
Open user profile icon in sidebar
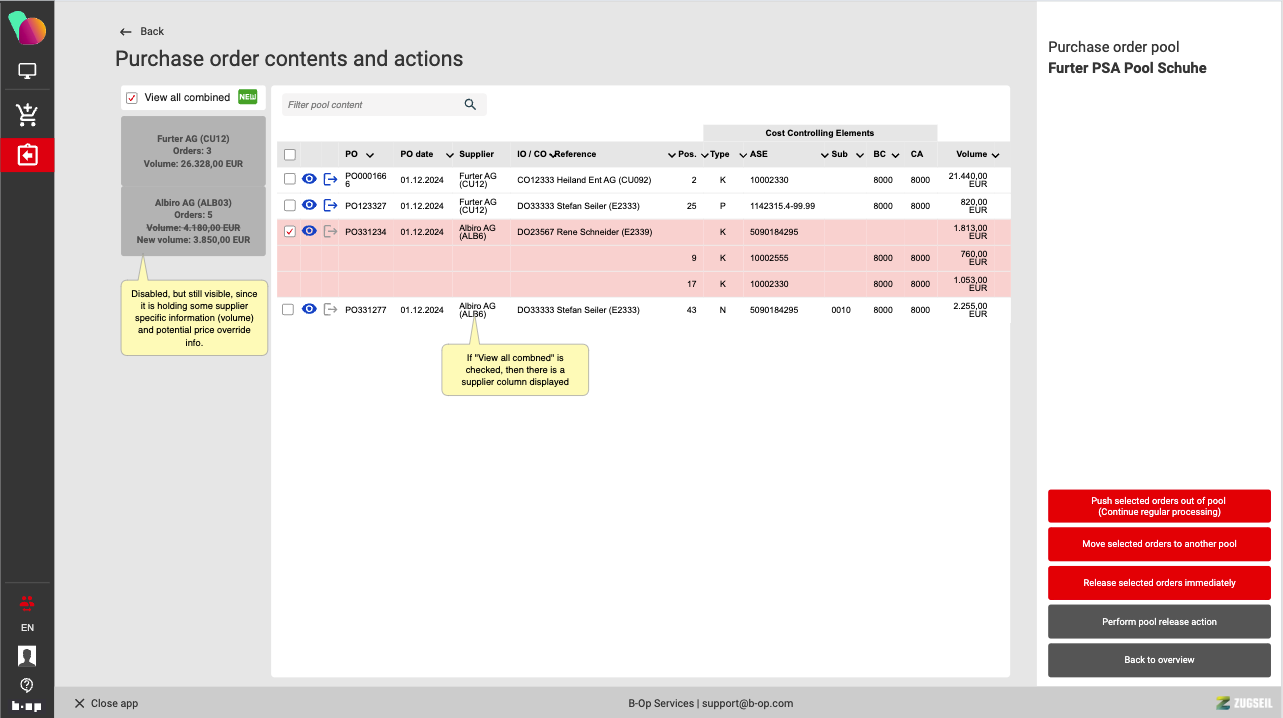point(27,656)
